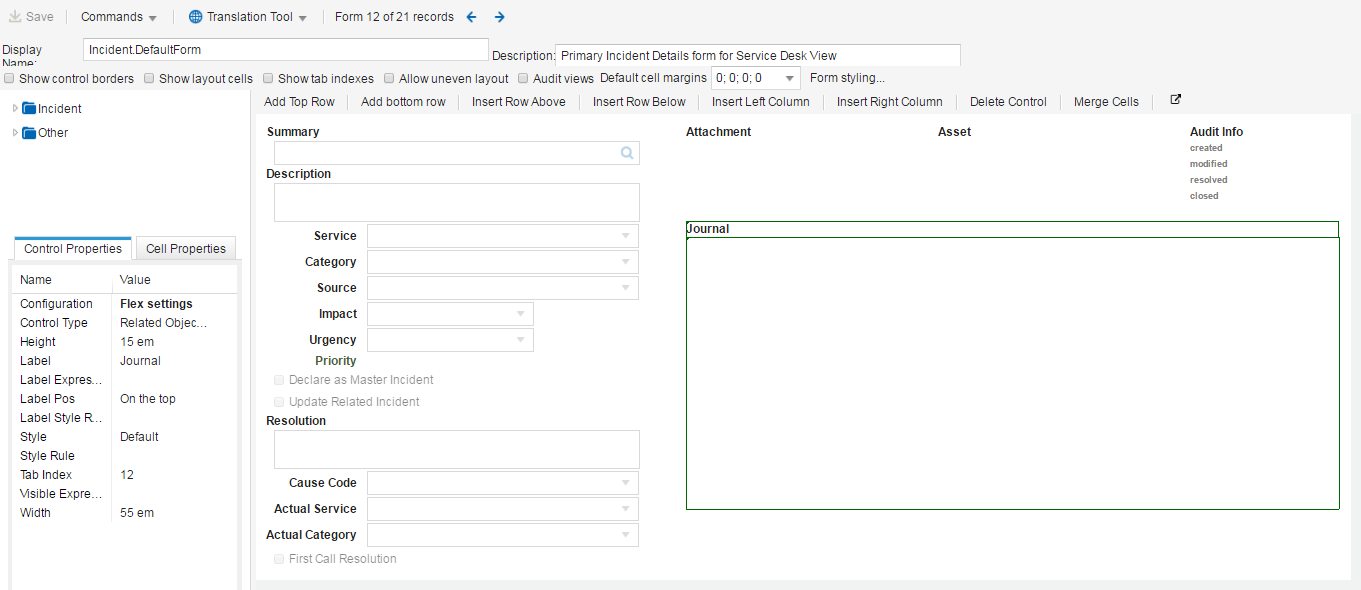Click the pop-out external window icon

tap(1176, 100)
